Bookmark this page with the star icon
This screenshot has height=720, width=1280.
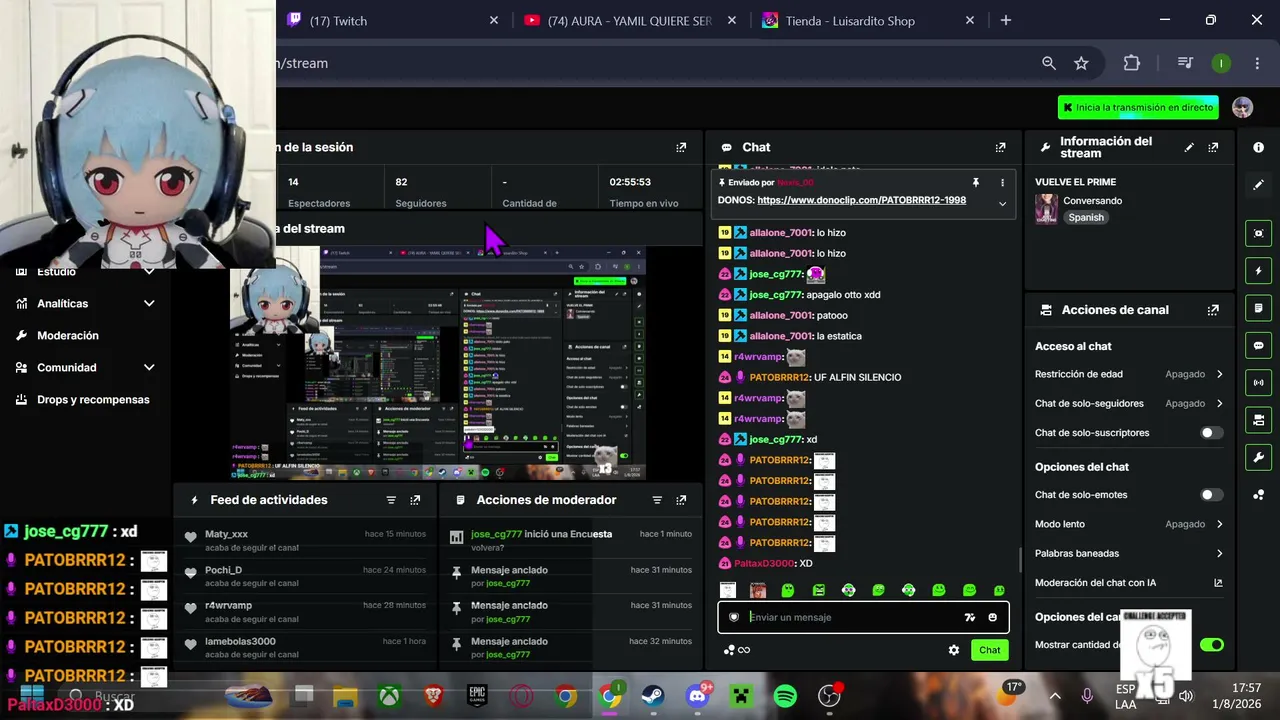[1081, 63]
